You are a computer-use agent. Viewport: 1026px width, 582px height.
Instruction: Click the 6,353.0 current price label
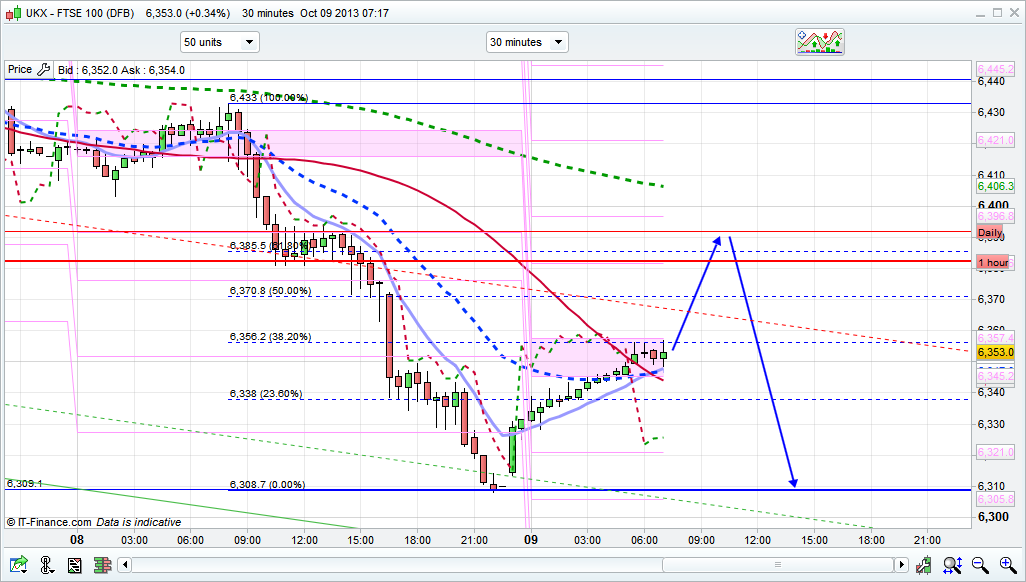(x=996, y=352)
